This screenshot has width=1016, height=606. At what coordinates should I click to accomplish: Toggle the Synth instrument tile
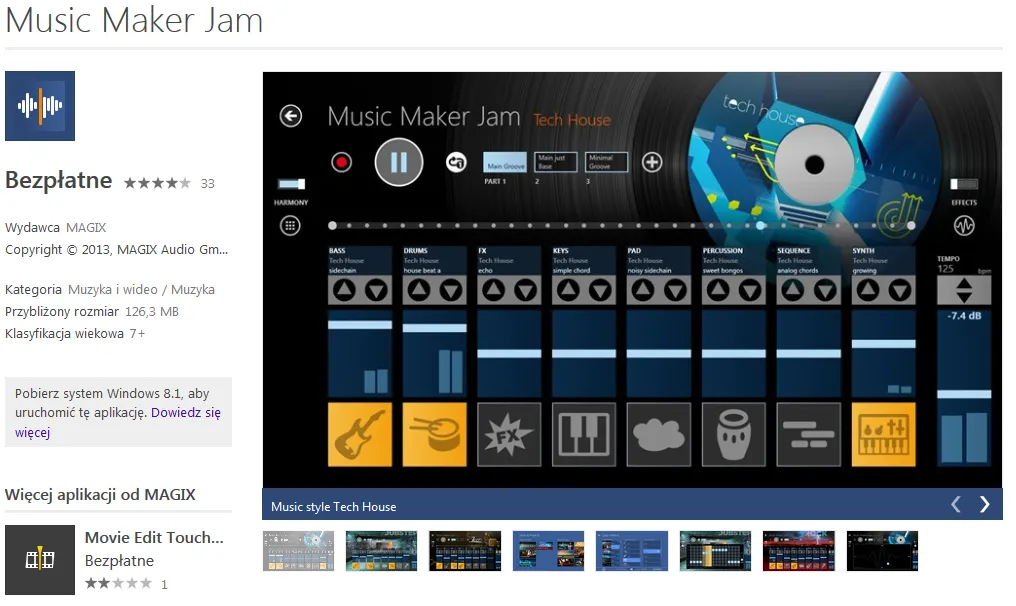tap(883, 434)
